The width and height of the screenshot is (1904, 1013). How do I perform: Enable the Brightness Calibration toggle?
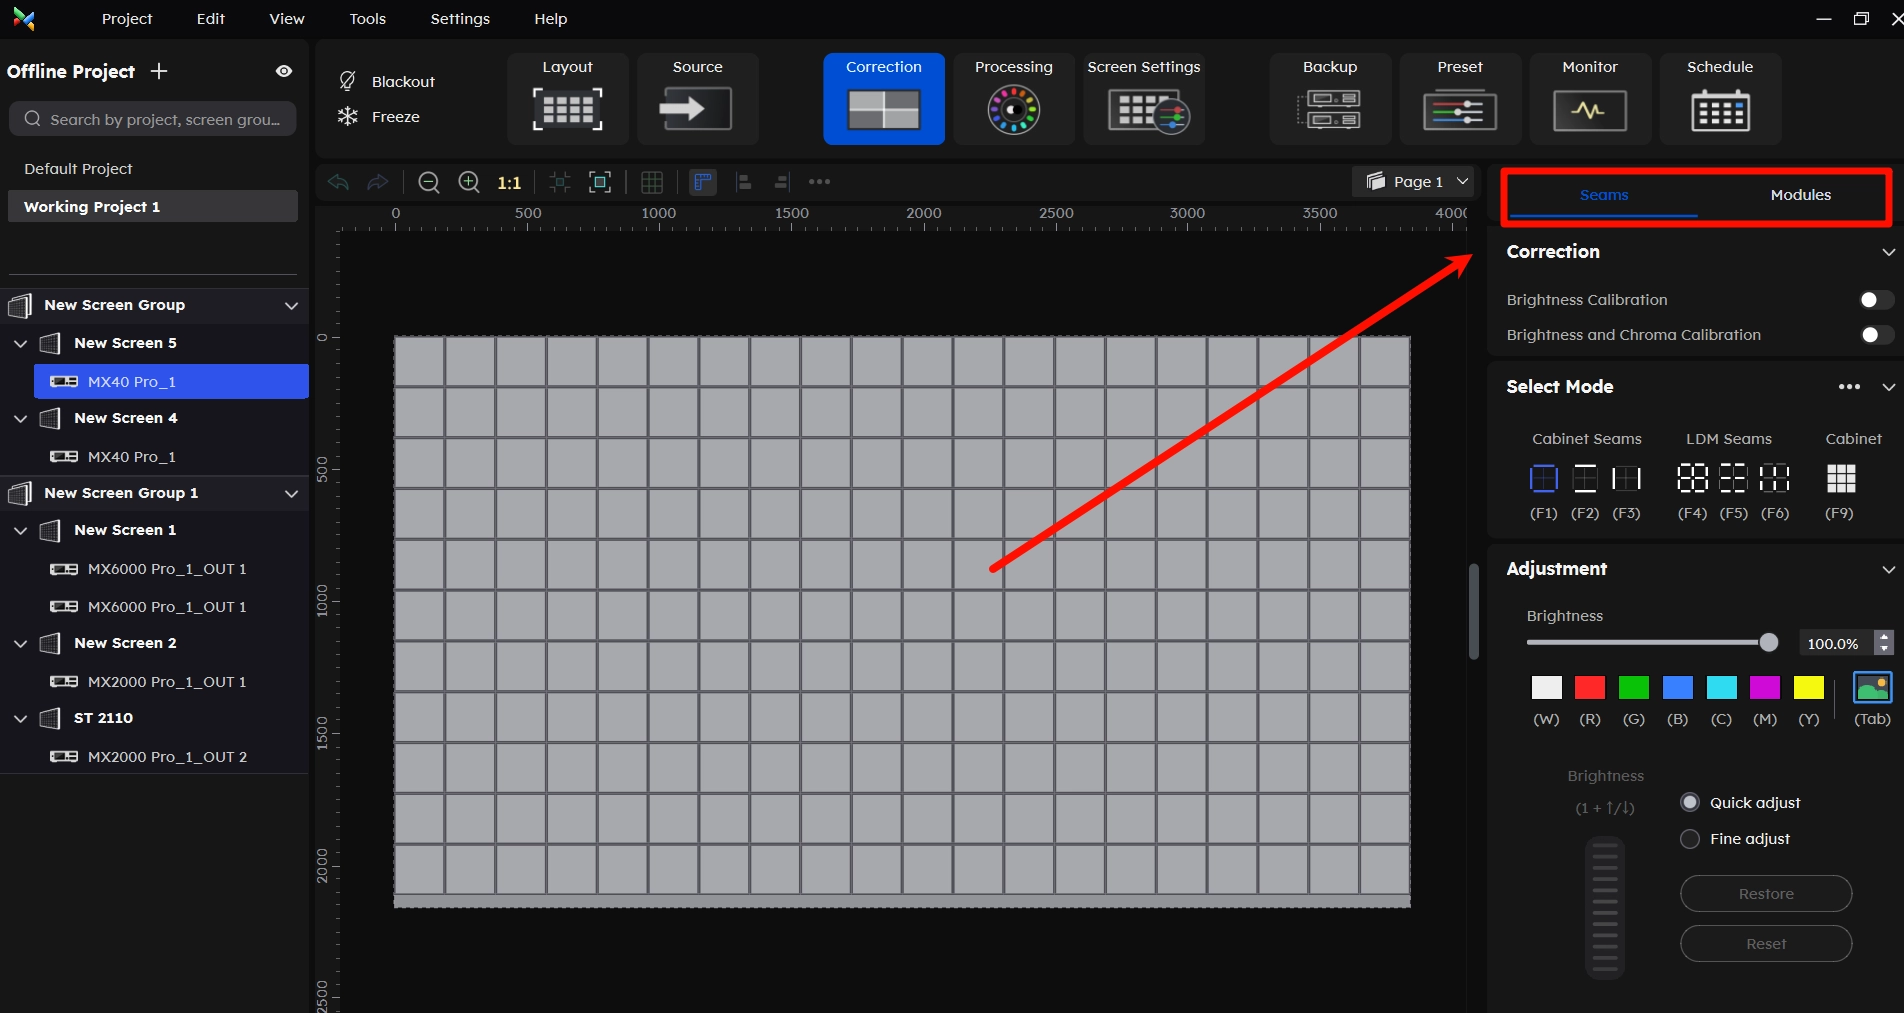(x=1875, y=300)
